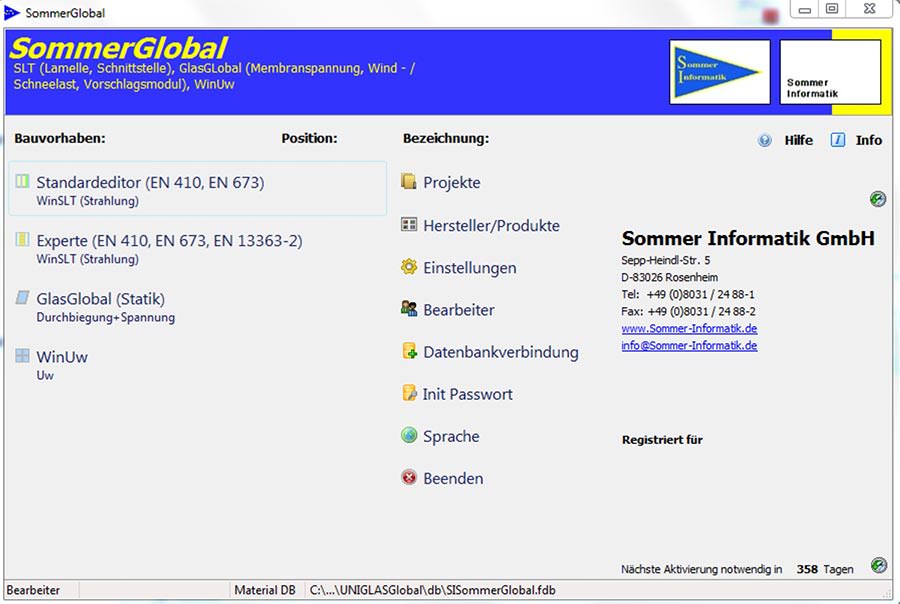Open the Standardeditor (EN 410, EN 673) module
Image resolution: width=900 pixels, height=604 pixels.
[x=197, y=189]
